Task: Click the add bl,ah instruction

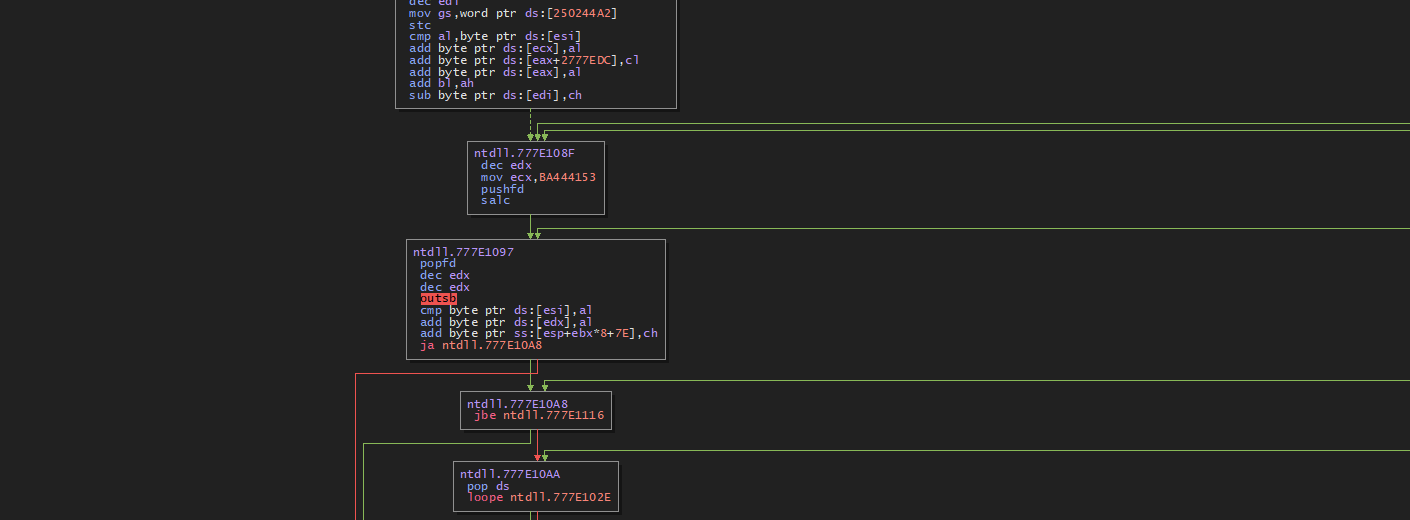Action: (441, 83)
